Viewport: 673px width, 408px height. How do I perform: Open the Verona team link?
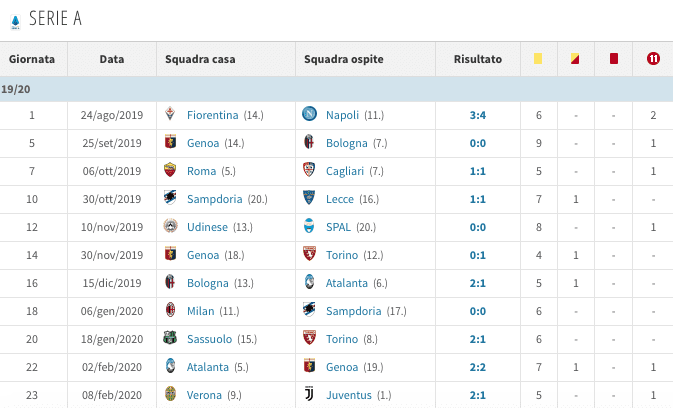click(x=205, y=394)
